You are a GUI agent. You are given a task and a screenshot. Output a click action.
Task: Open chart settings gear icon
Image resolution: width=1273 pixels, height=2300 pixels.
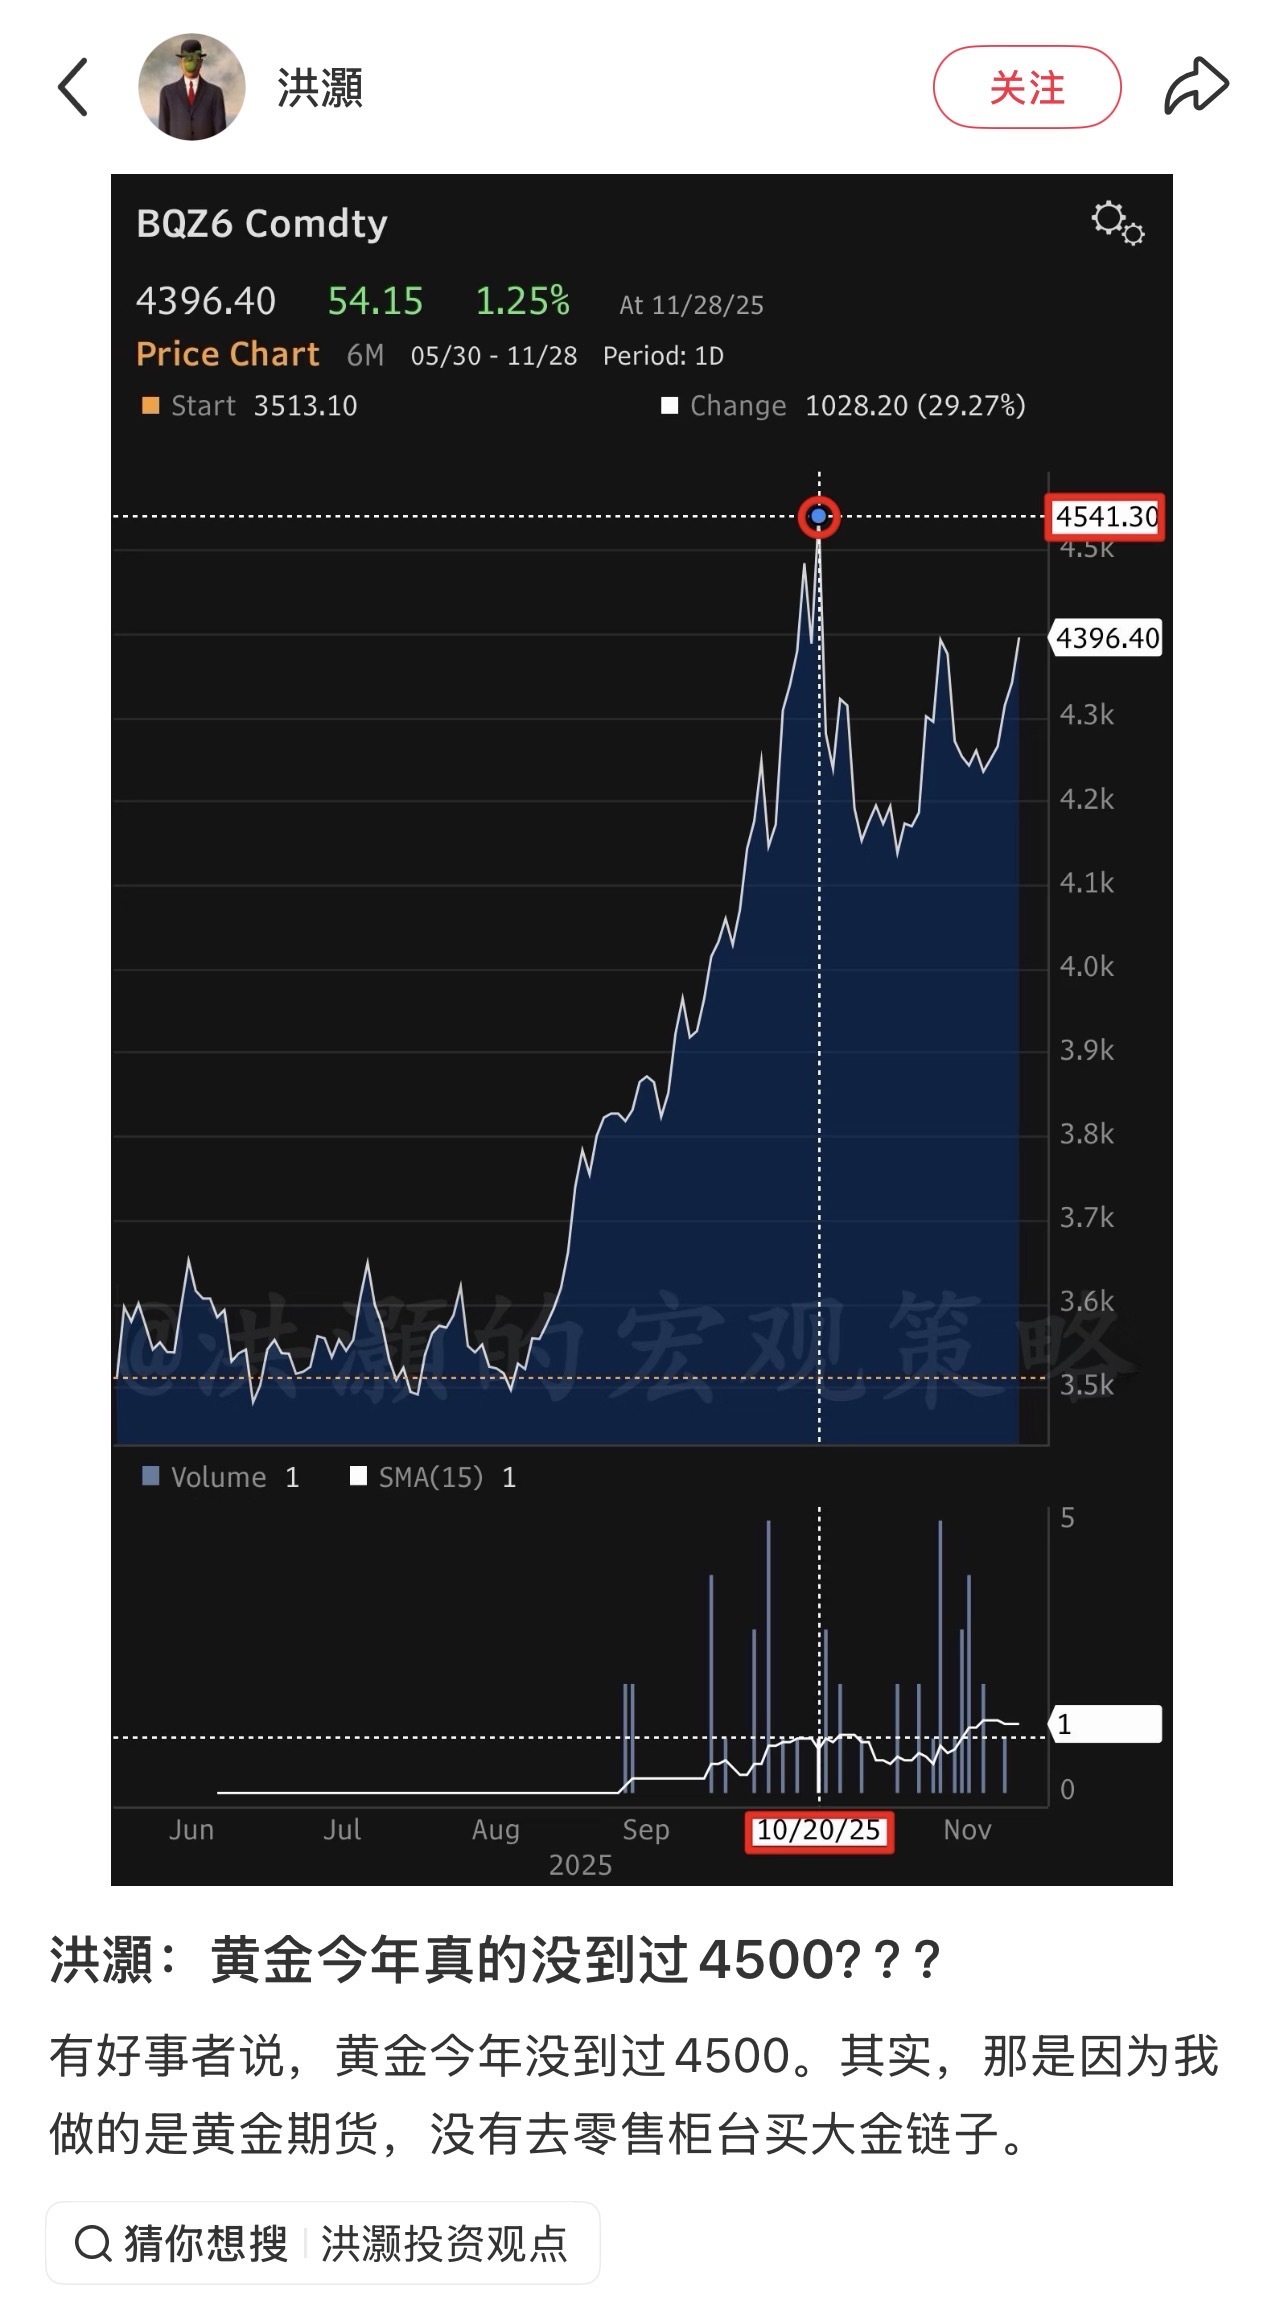(x=1117, y=222)
